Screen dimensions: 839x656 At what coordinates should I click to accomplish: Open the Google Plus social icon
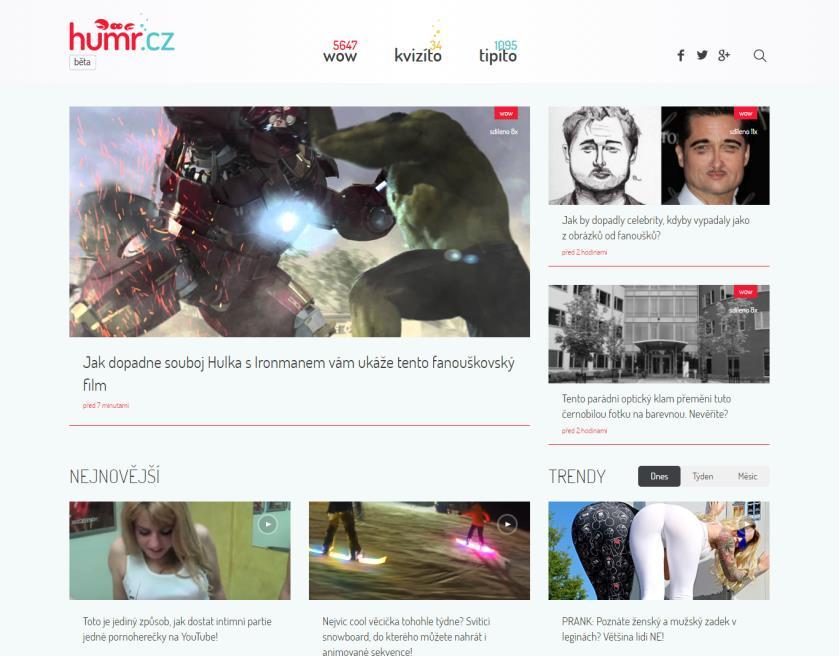[724, 55]
